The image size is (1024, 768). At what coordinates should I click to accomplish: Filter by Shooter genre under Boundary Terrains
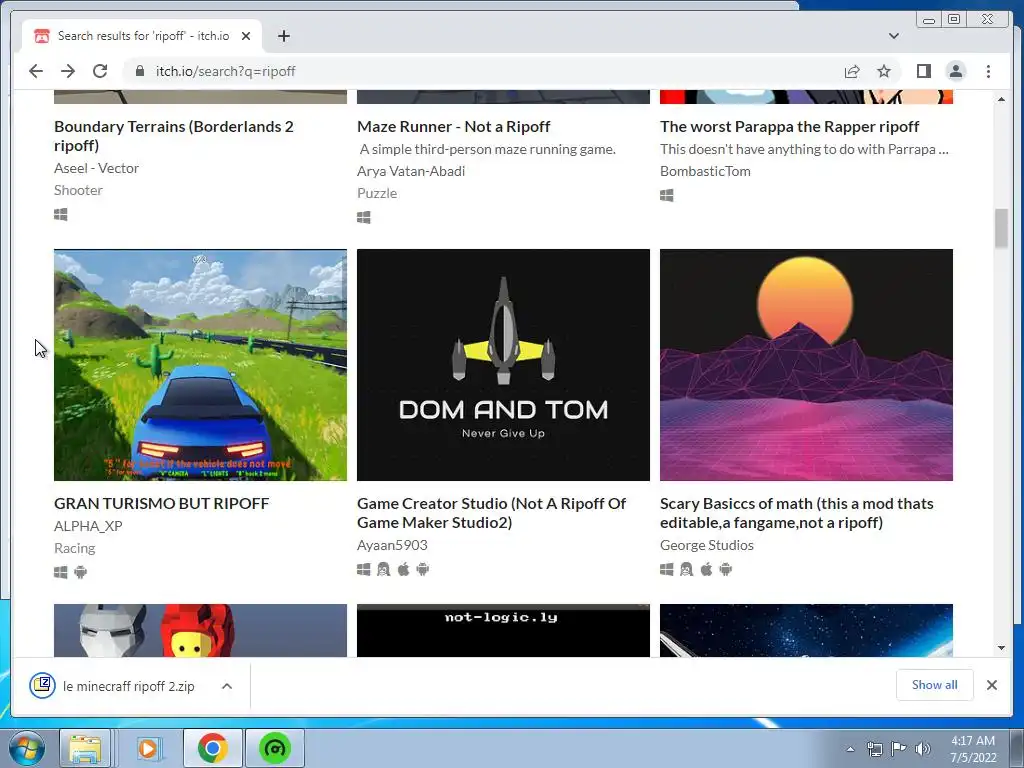pyautogui.click(x=78, y=190)
